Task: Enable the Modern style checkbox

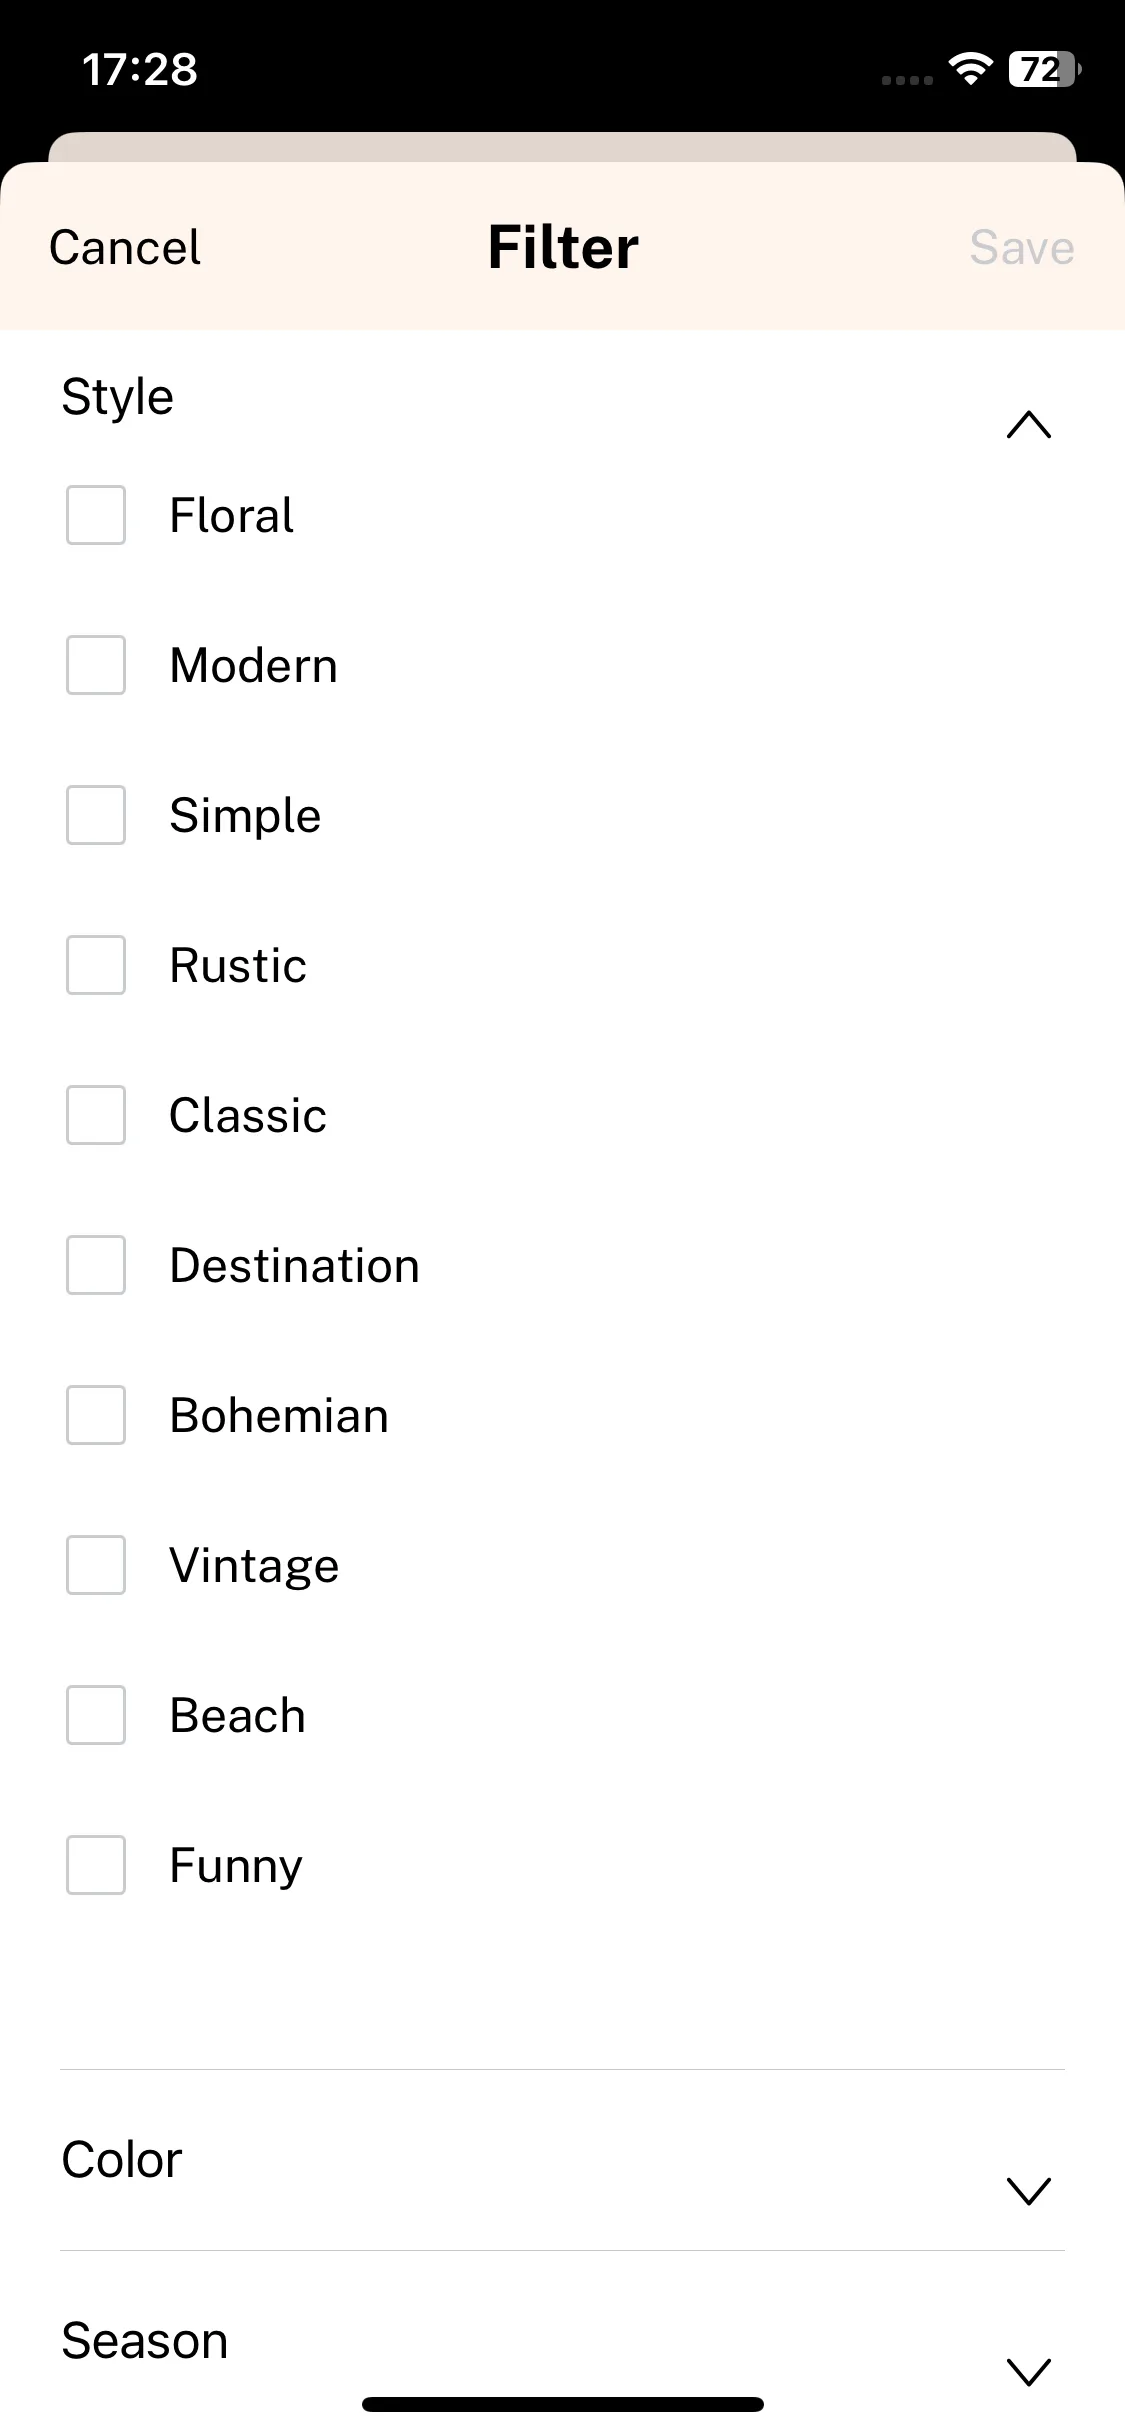Action: 96,665
